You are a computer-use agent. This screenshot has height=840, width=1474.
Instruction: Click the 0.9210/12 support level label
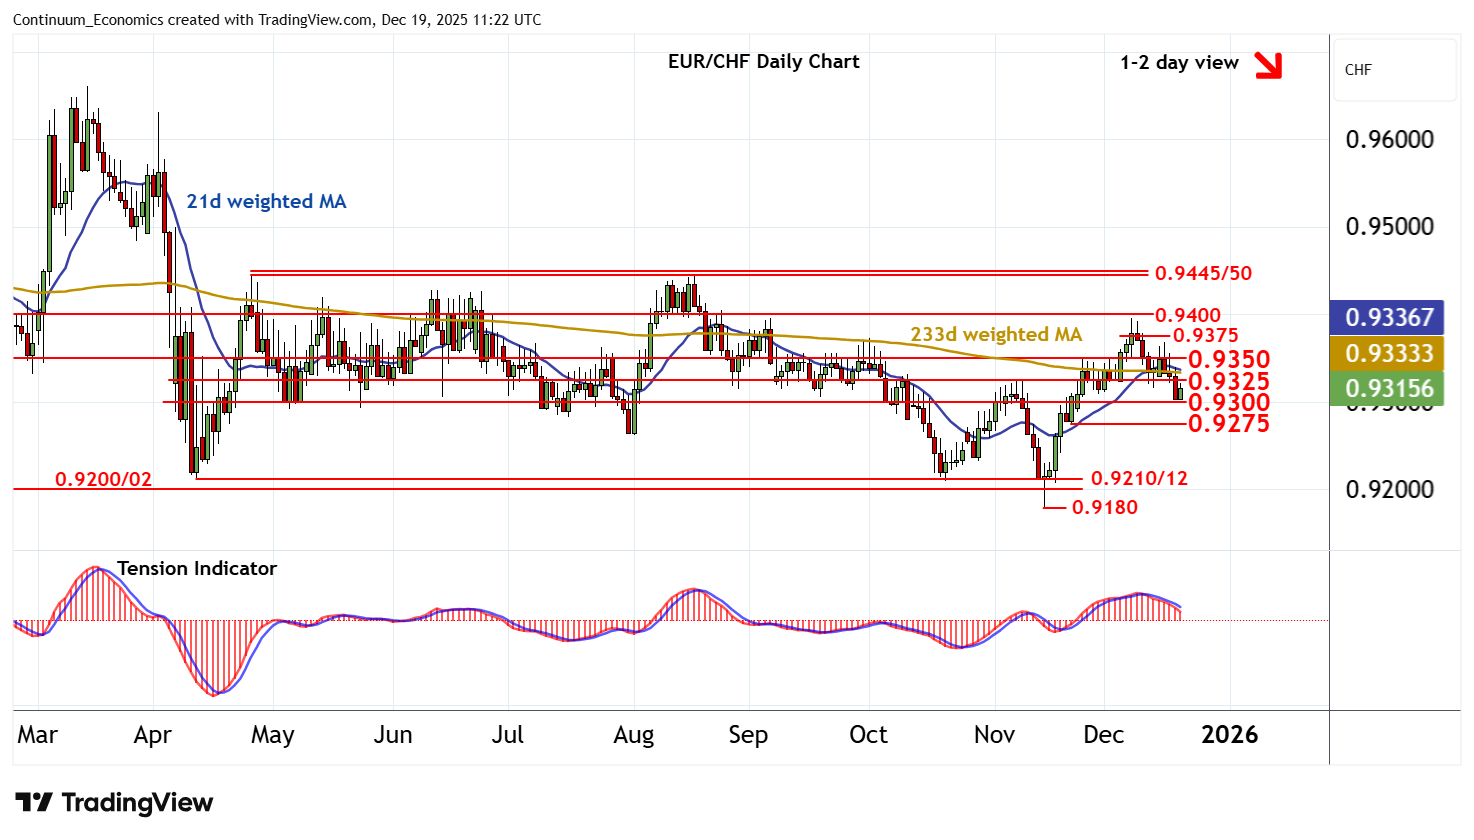pyautogui.click(x=1139, y=478)
